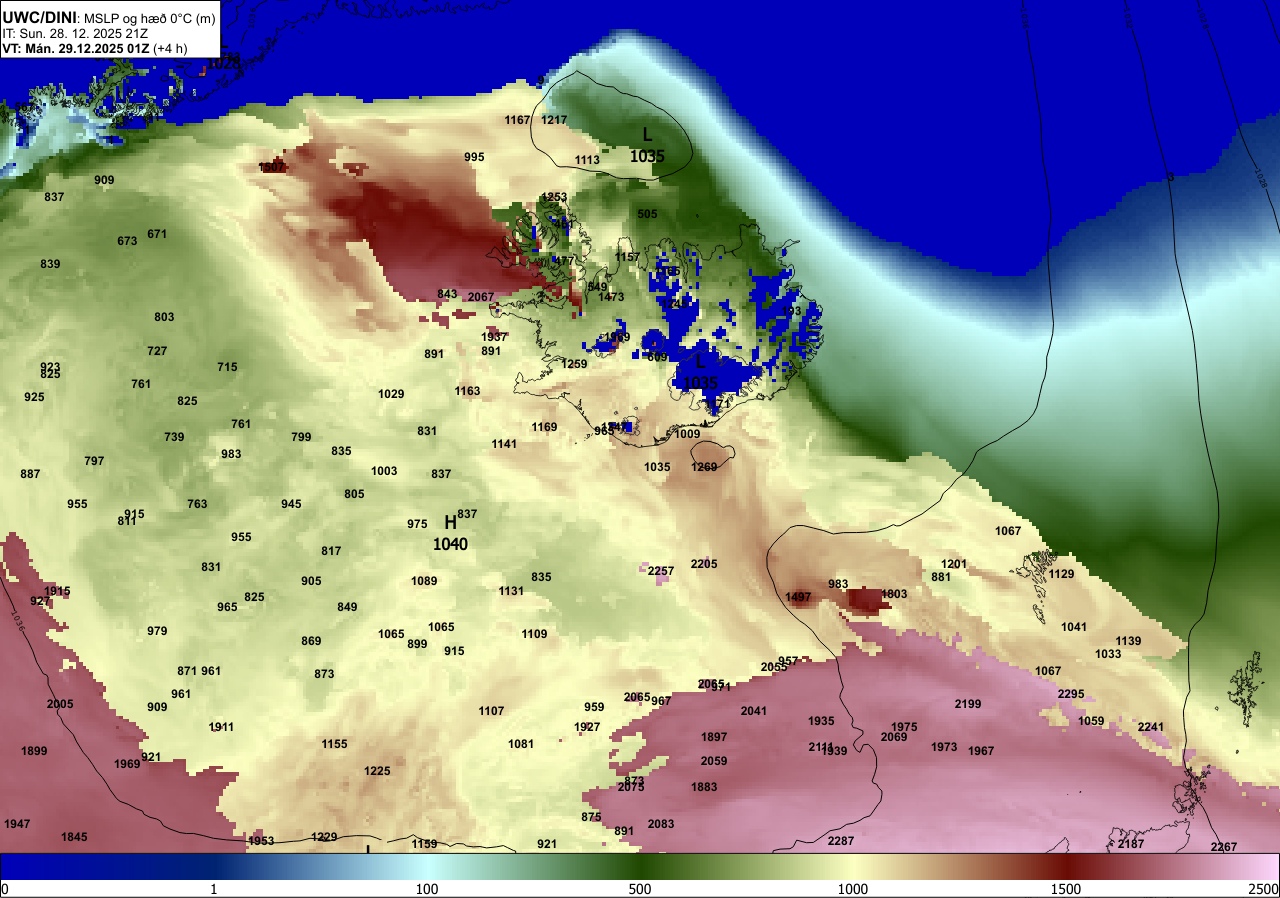Select the map value 1155
This screenshot has width=1280, height=898.
click(334, 744)
